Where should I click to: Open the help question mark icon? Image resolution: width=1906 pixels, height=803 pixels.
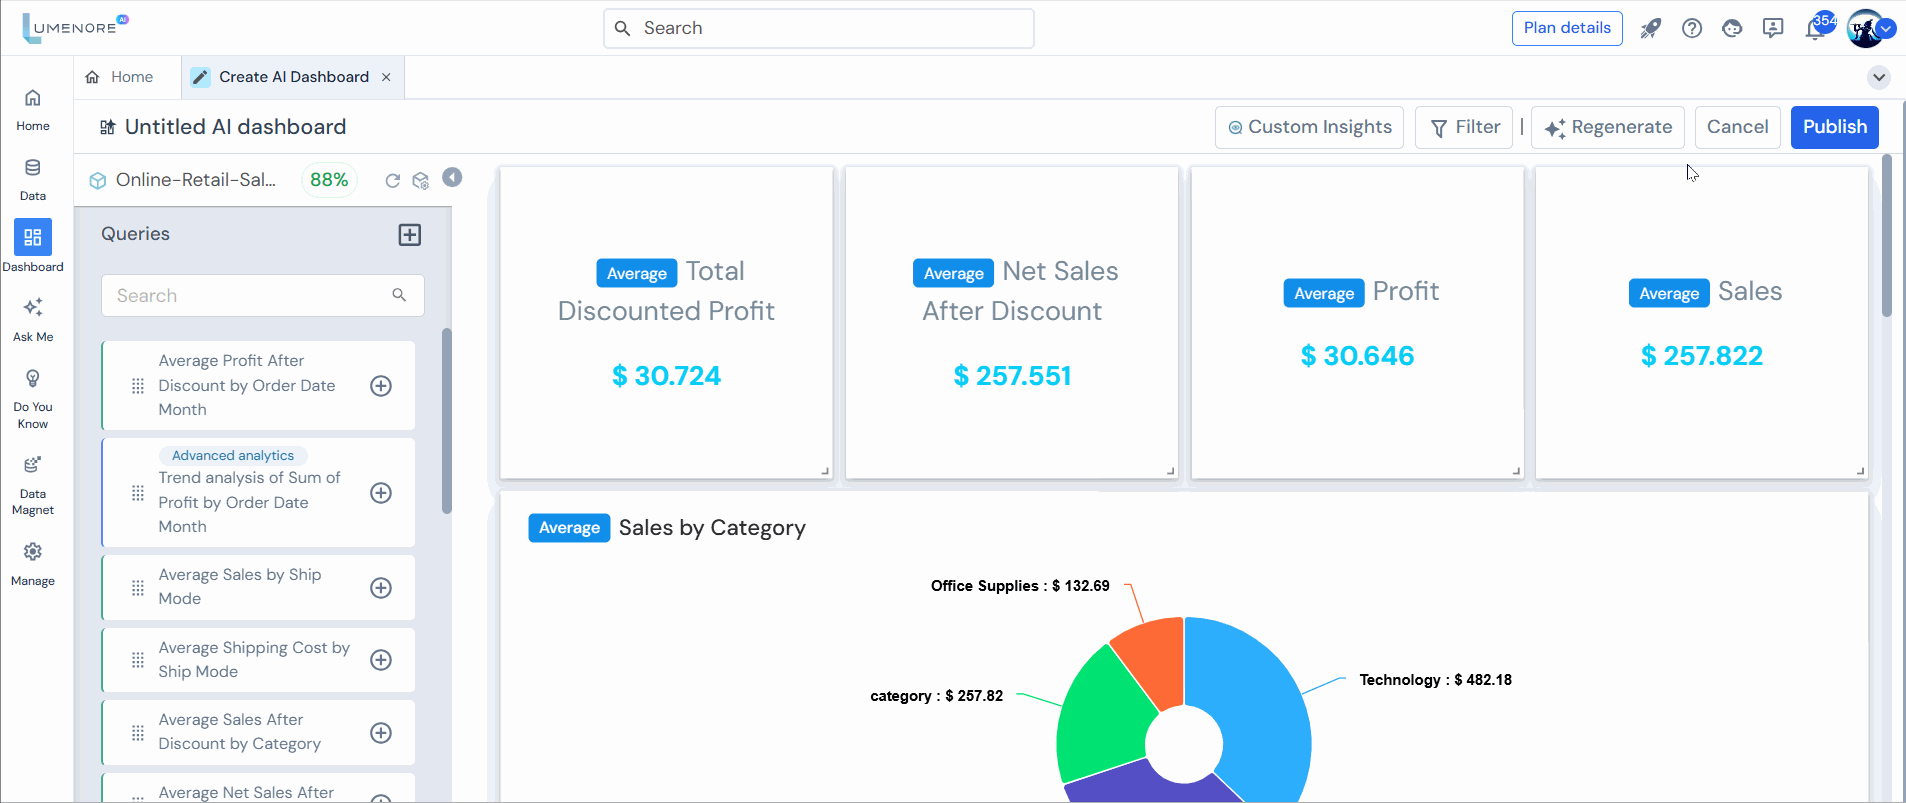coord(1692,29)
